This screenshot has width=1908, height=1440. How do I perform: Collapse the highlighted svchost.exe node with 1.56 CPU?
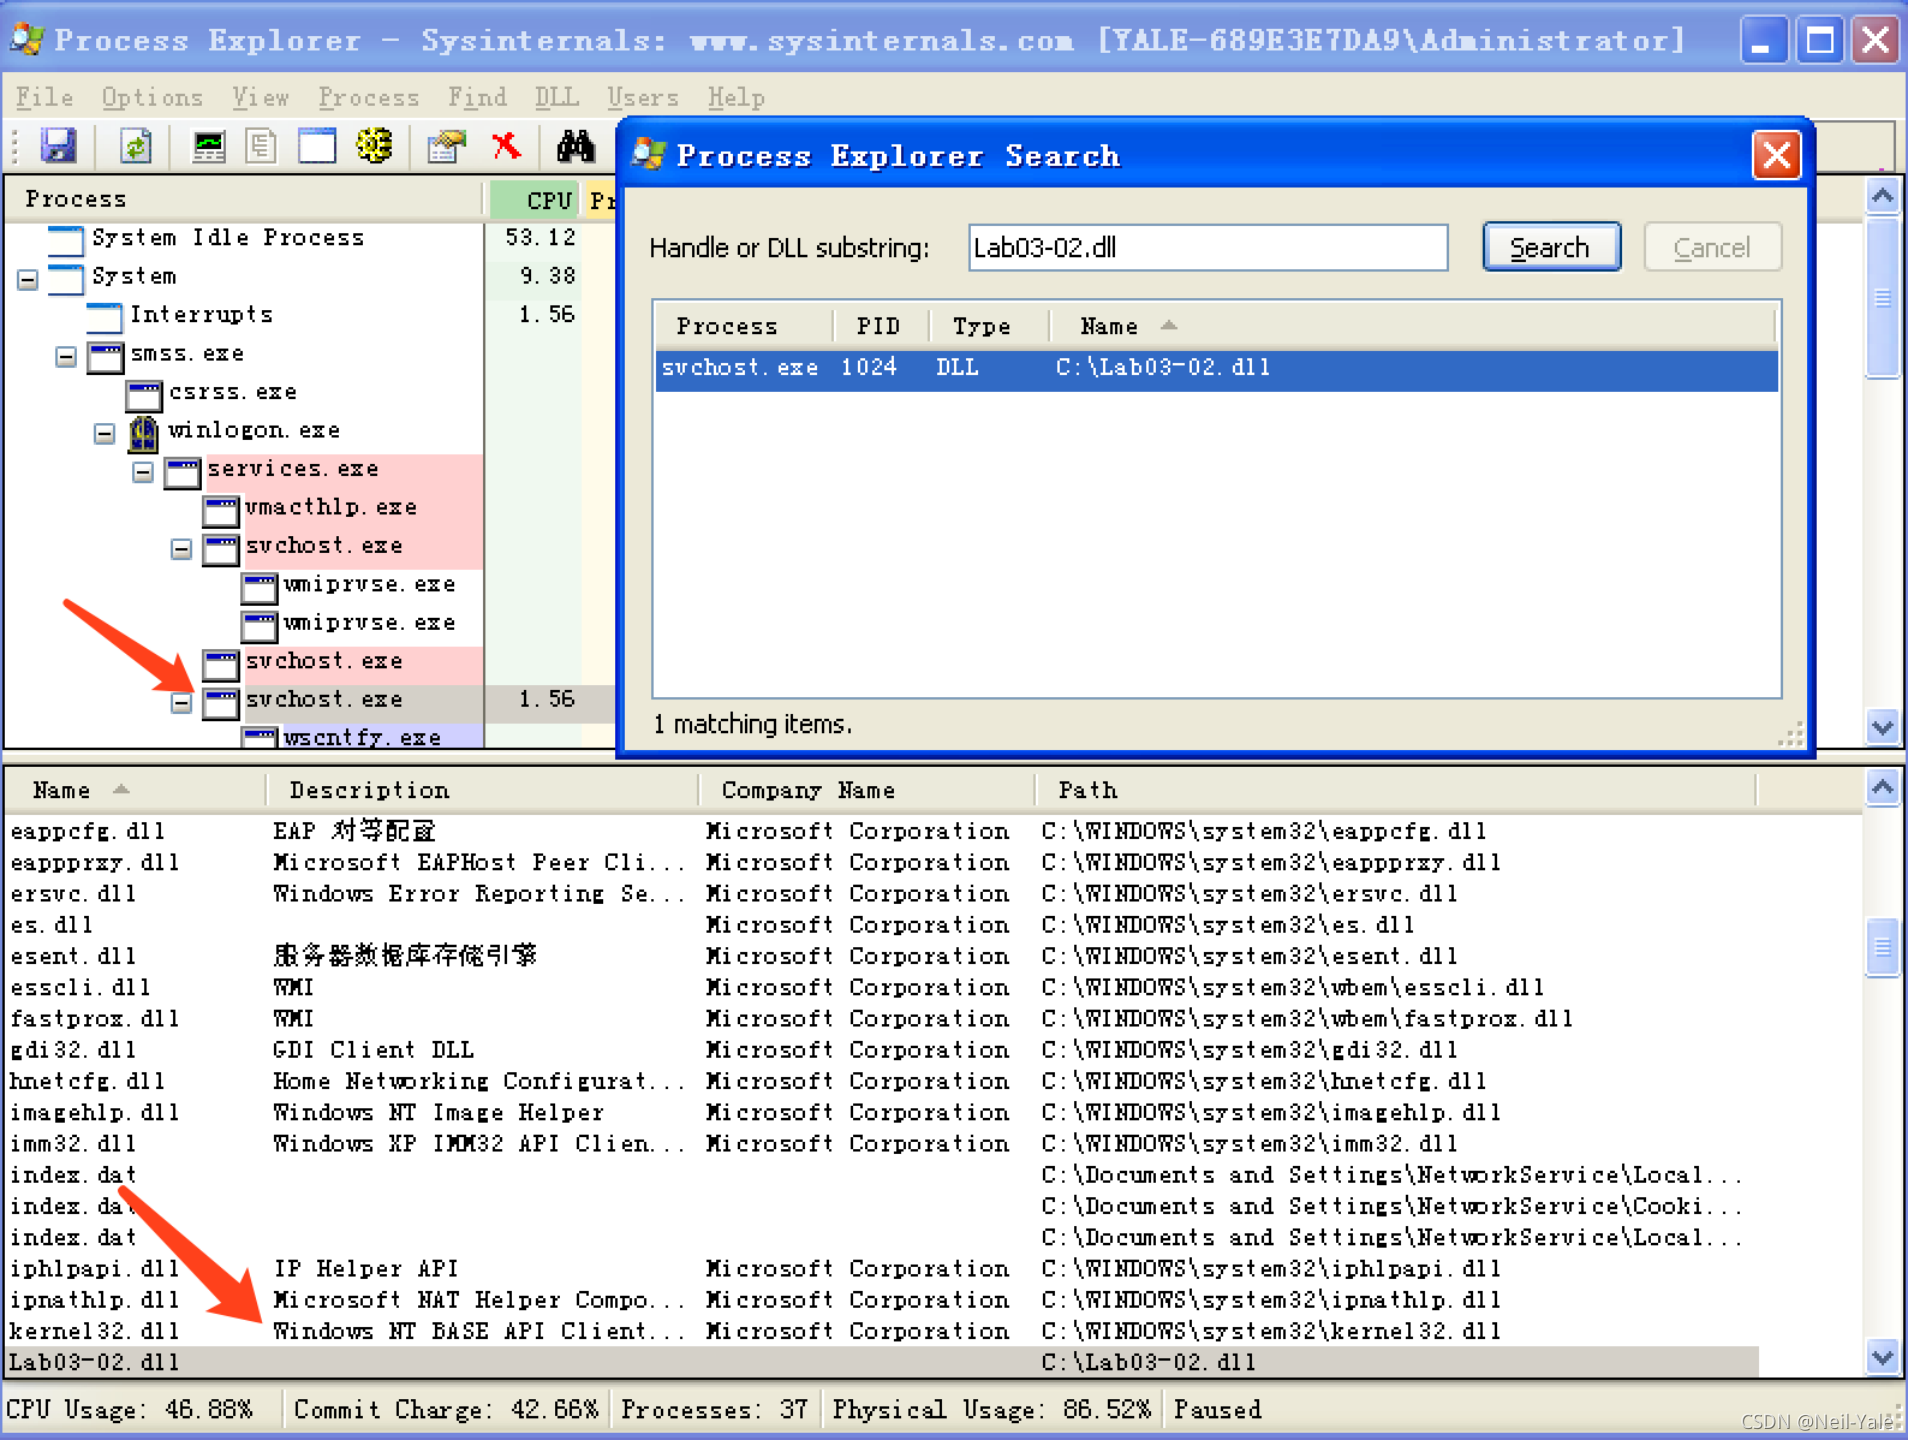[x=181, y=703]
